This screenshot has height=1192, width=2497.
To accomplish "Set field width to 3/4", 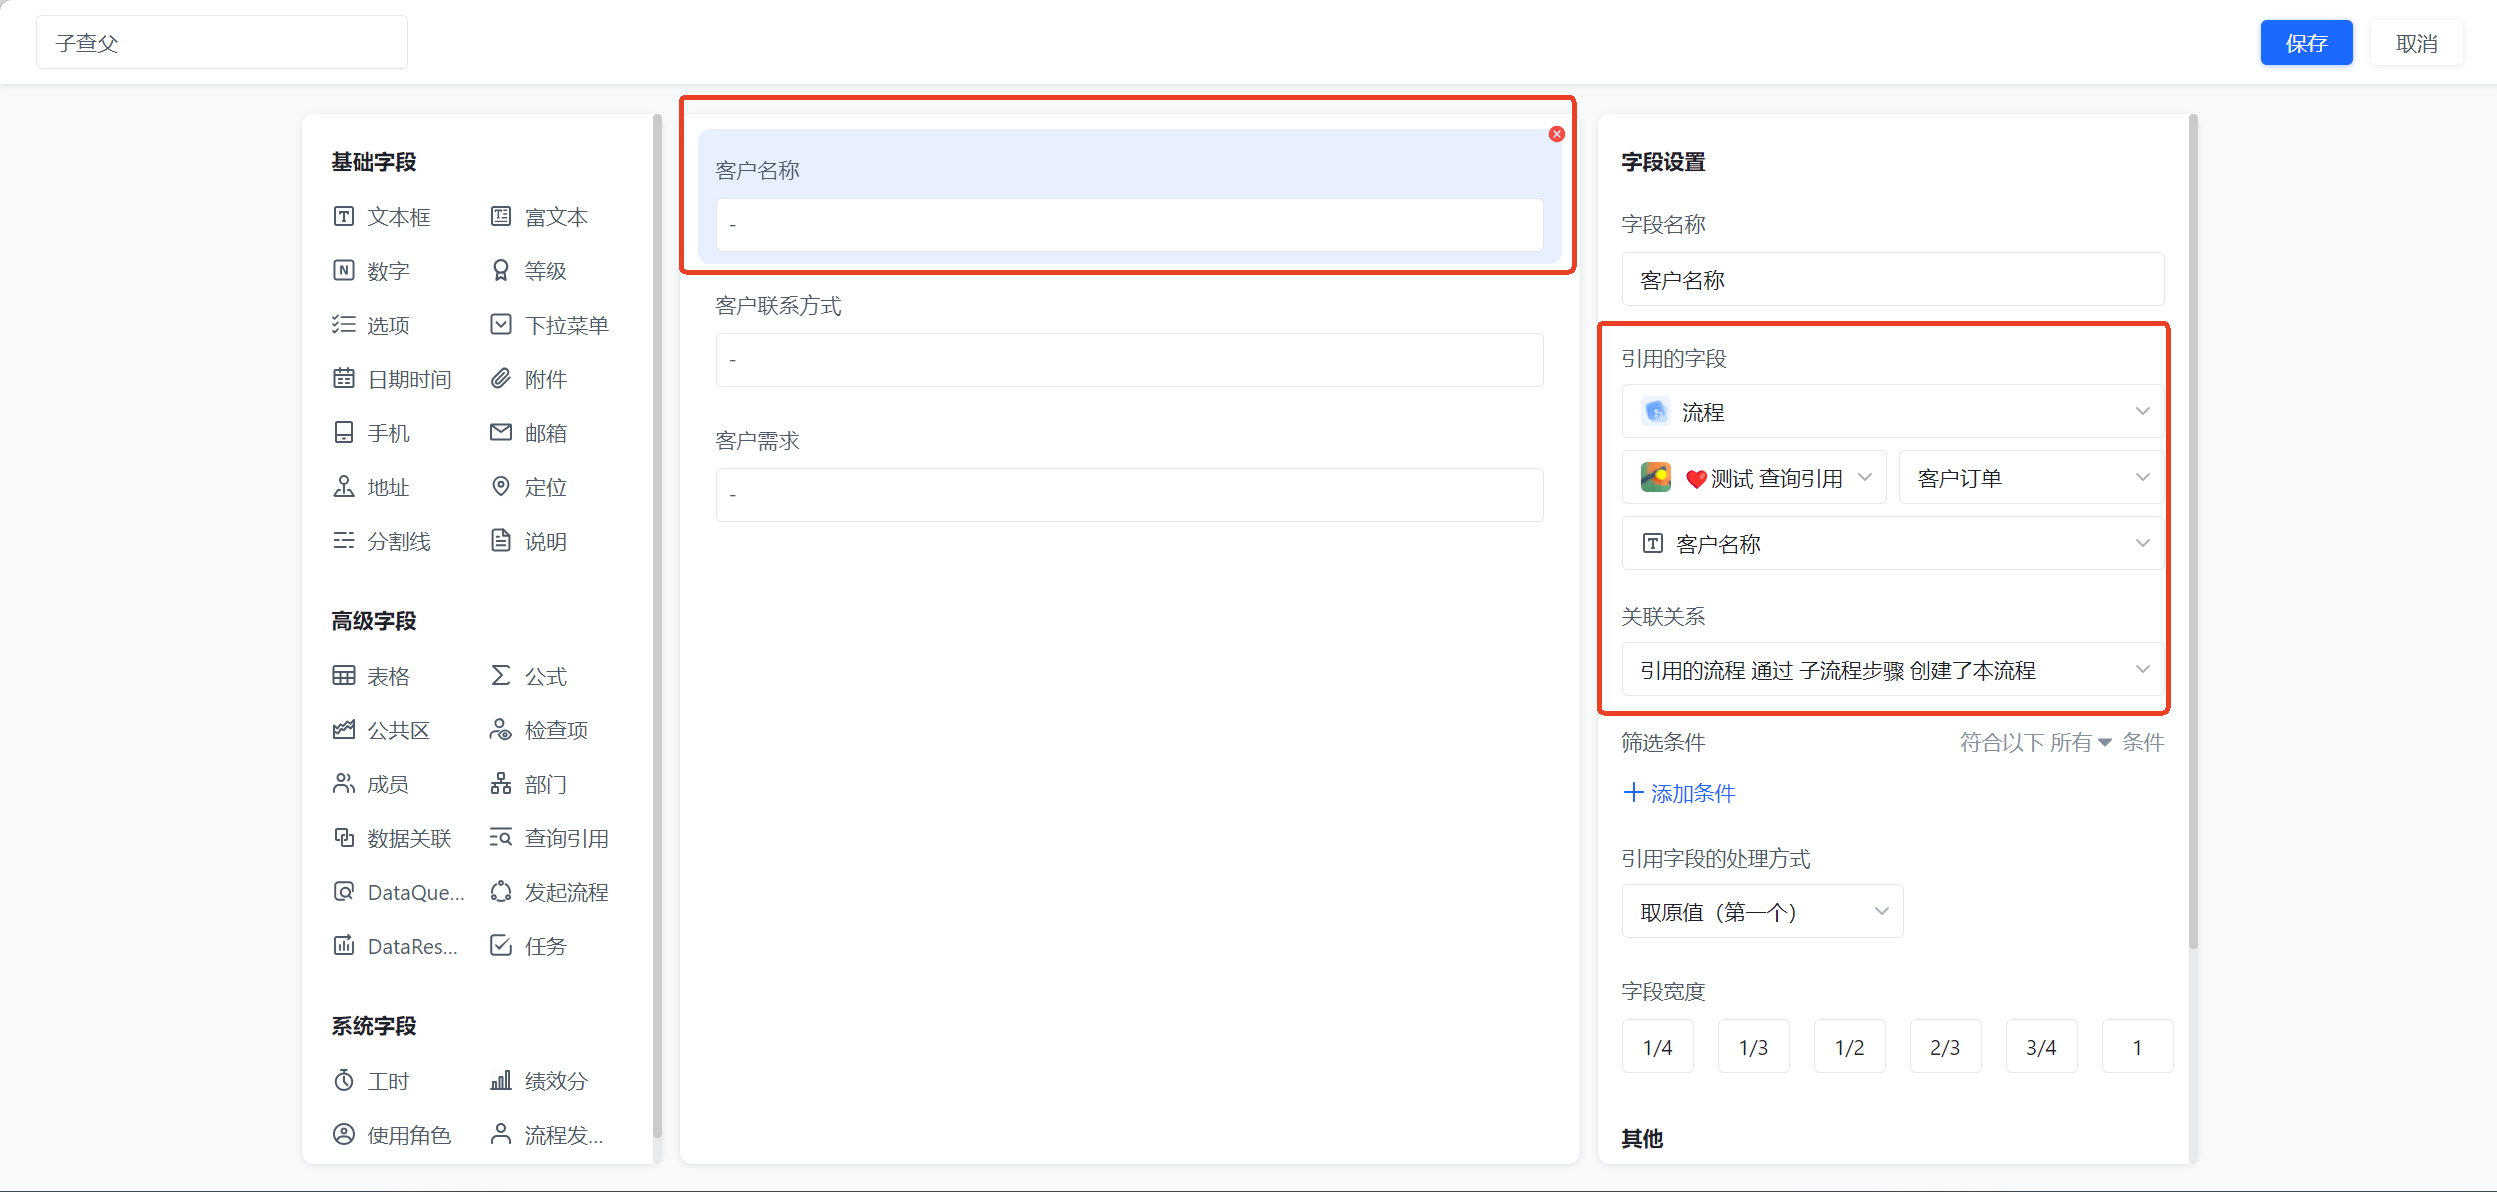I will [x=2042, y=1047].
